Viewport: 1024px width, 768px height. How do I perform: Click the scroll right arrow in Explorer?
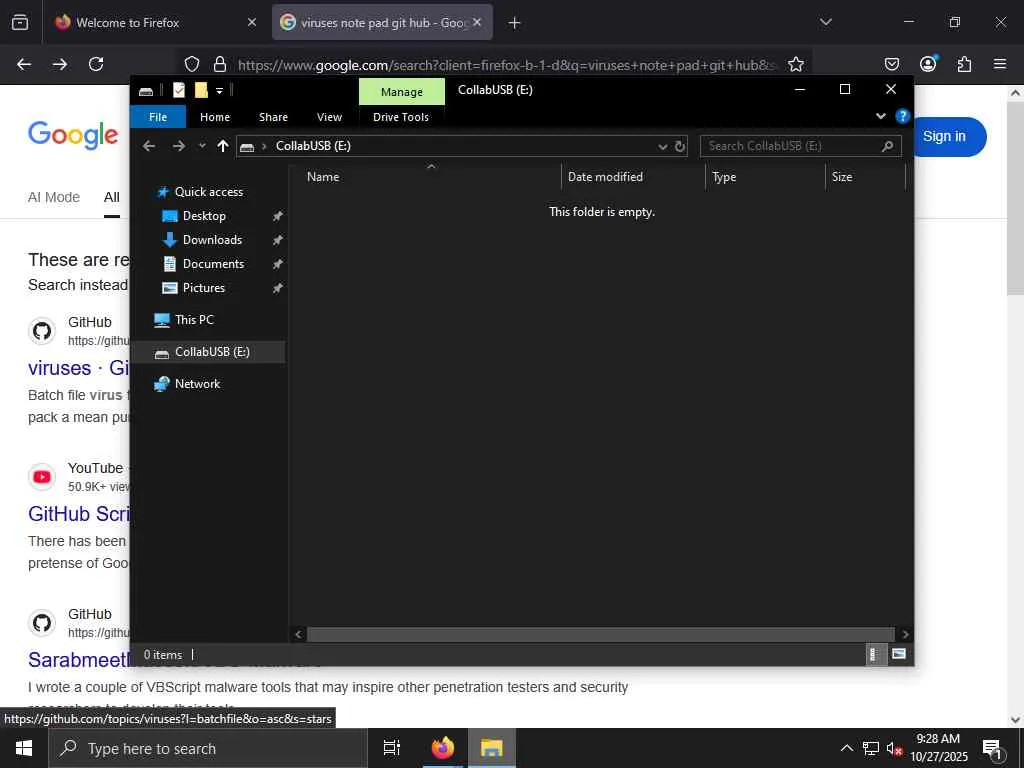[x=904, y=634]
